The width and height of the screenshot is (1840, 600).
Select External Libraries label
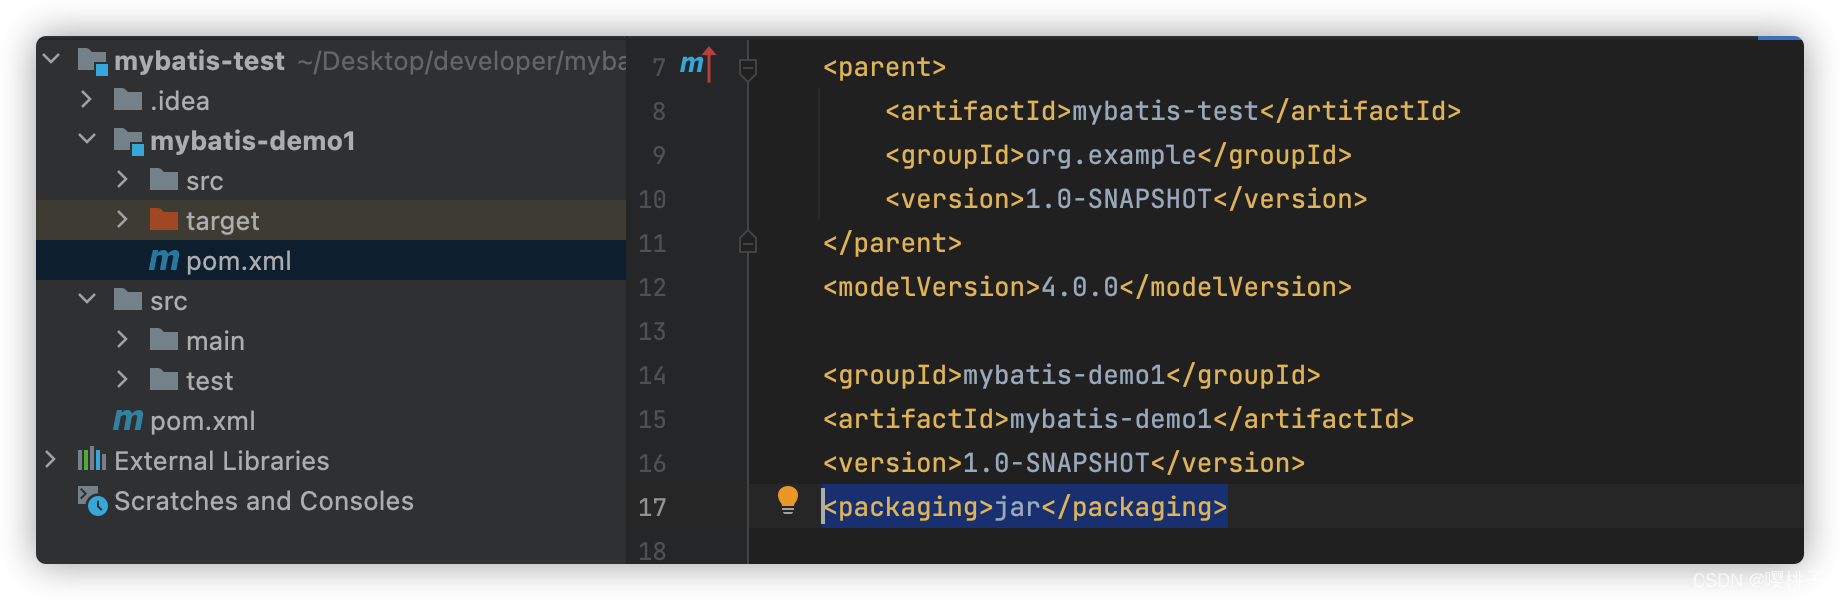[222, 461]
